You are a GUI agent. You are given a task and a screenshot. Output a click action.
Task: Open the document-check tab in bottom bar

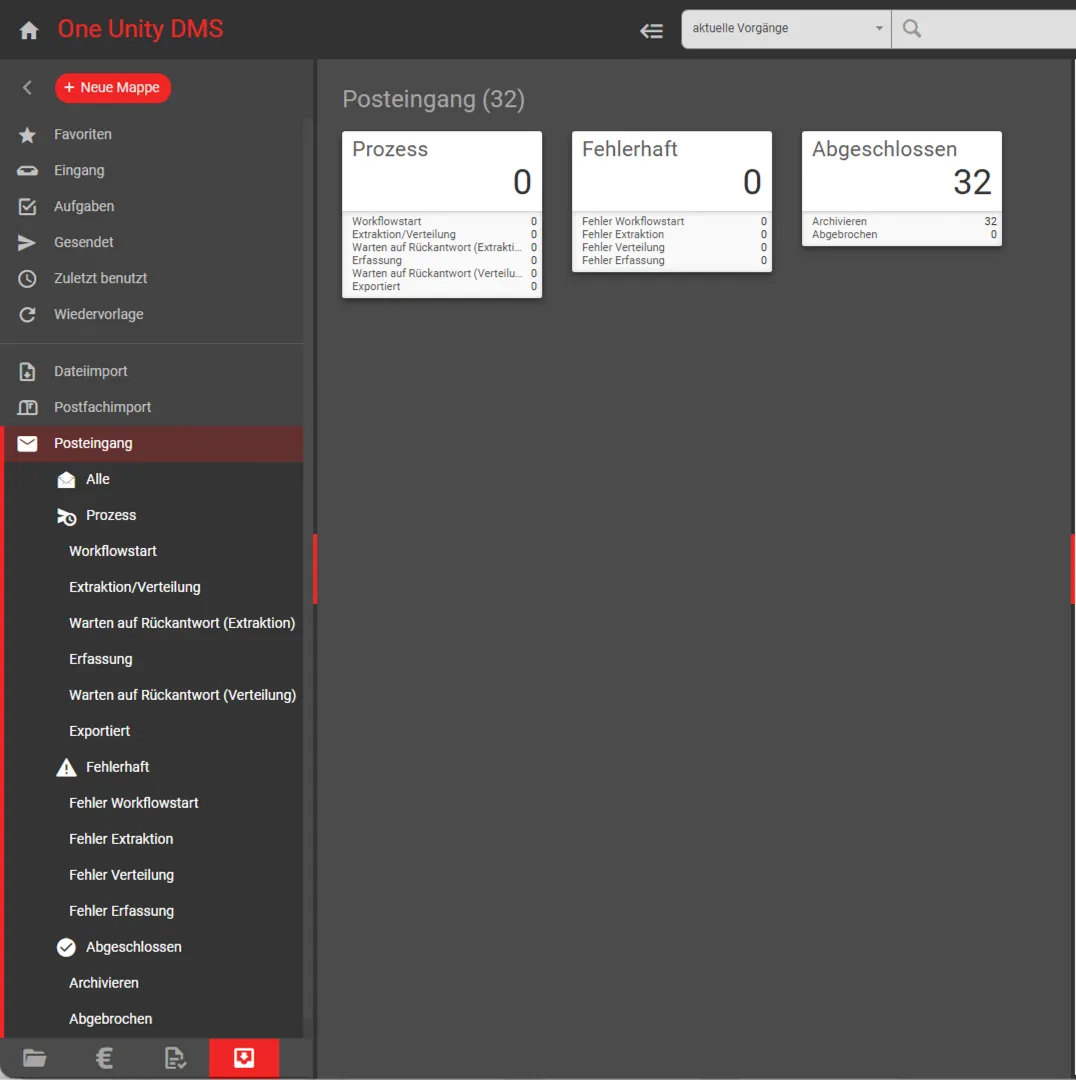[x=174, y=1057]
